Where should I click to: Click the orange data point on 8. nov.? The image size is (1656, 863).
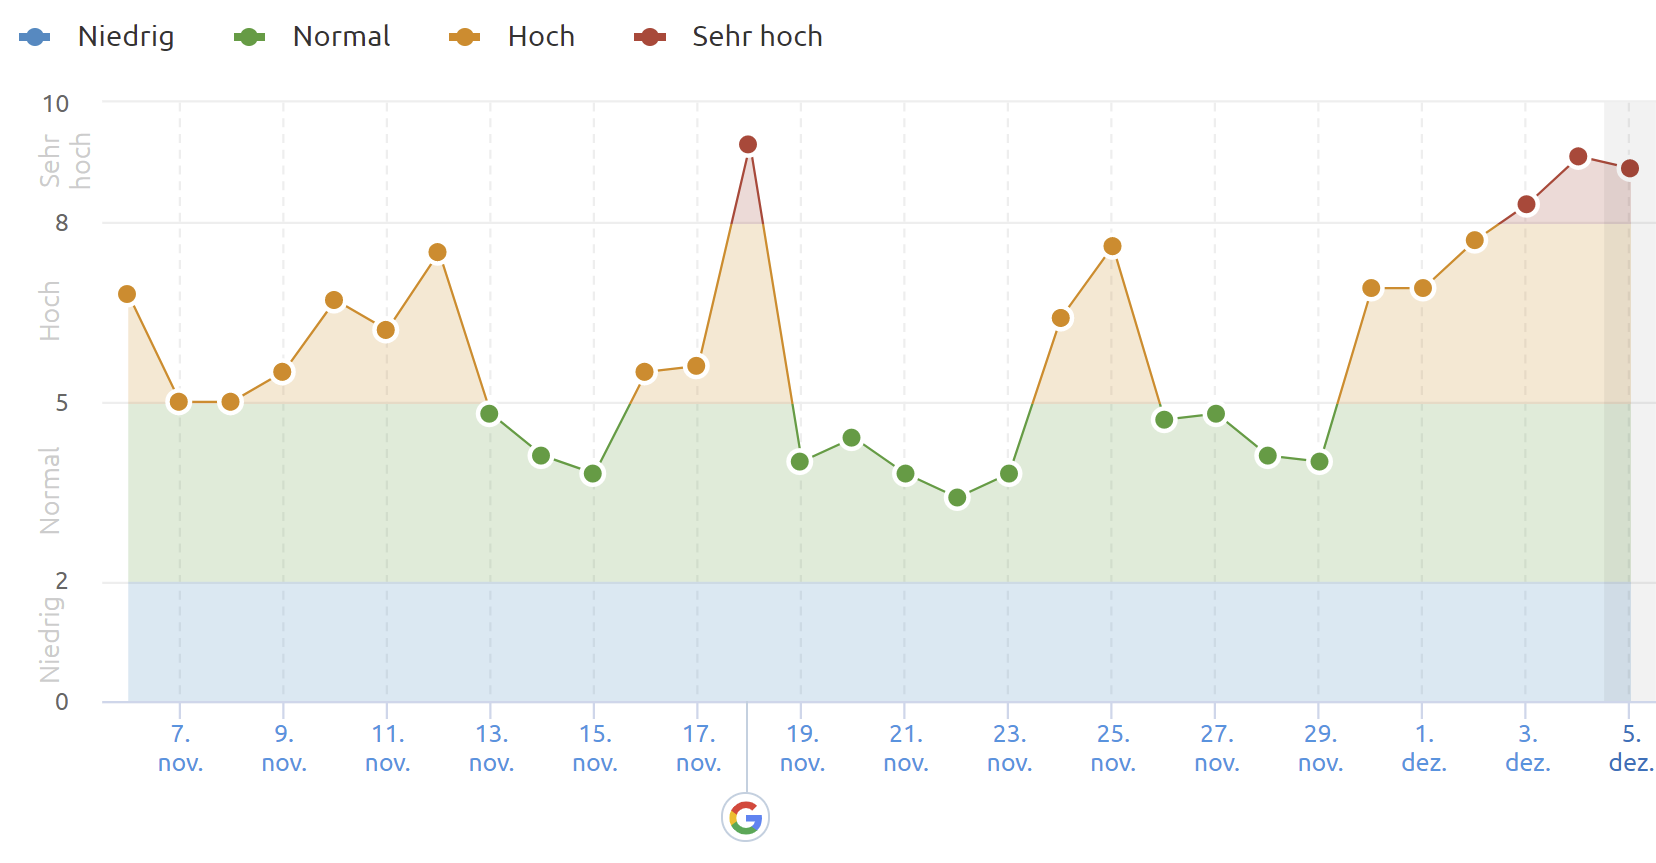231,402
